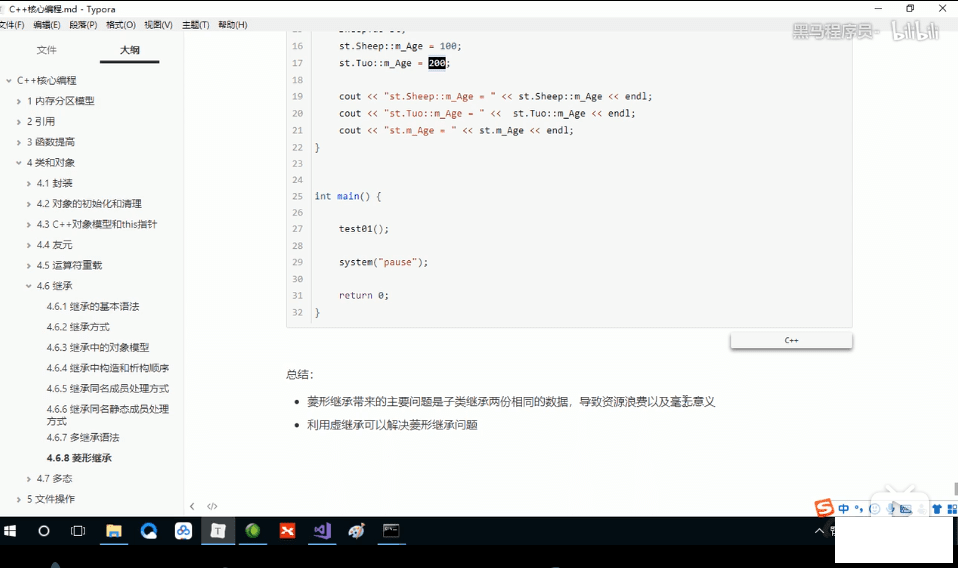
Task: Open the 视图(V) menu
Action: pyautogui.click(x=158, y=24)
